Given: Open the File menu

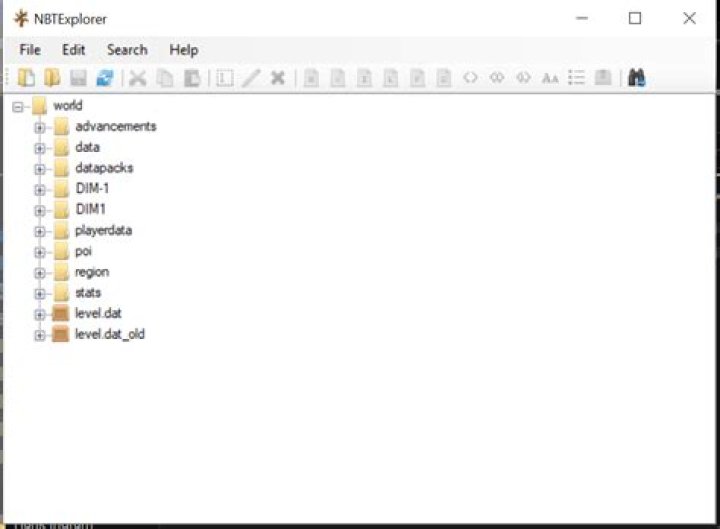Looking at the screenshot, I should tap(30, 50).
